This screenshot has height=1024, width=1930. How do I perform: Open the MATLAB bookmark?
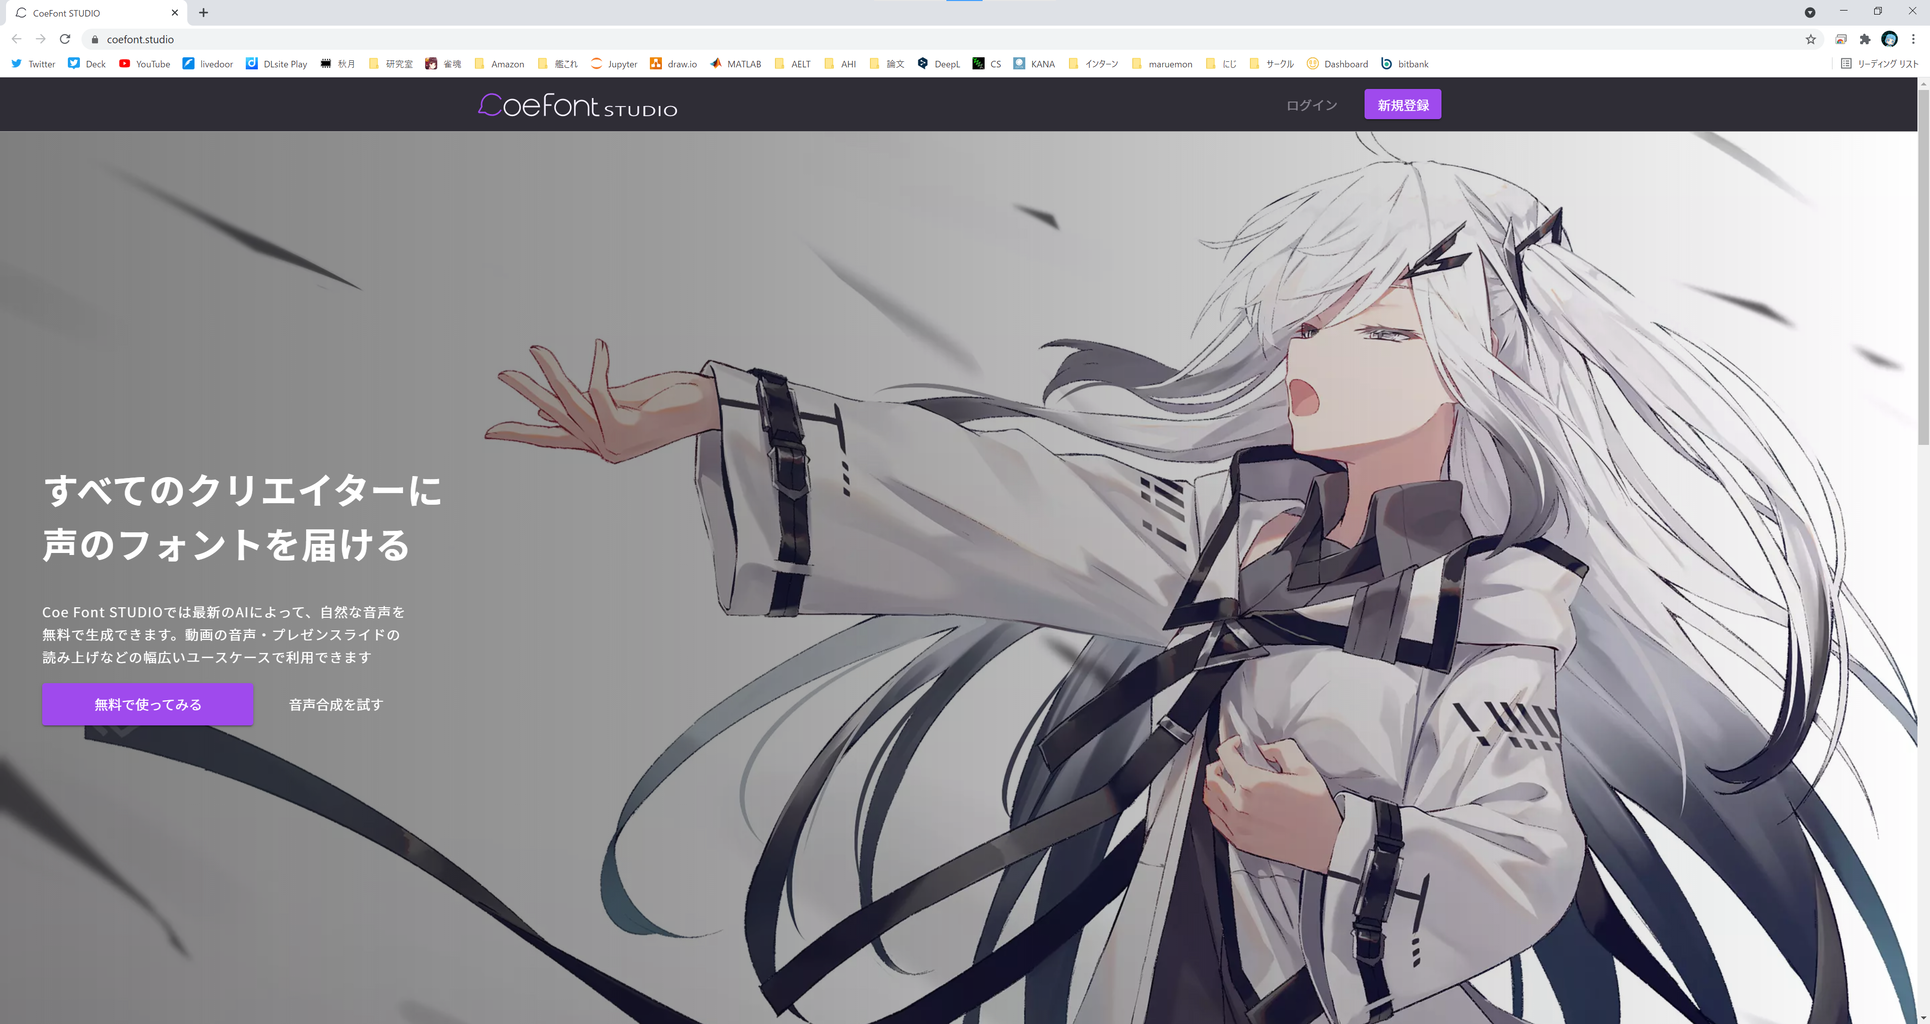pyautogui.click(x=735, y=64)
